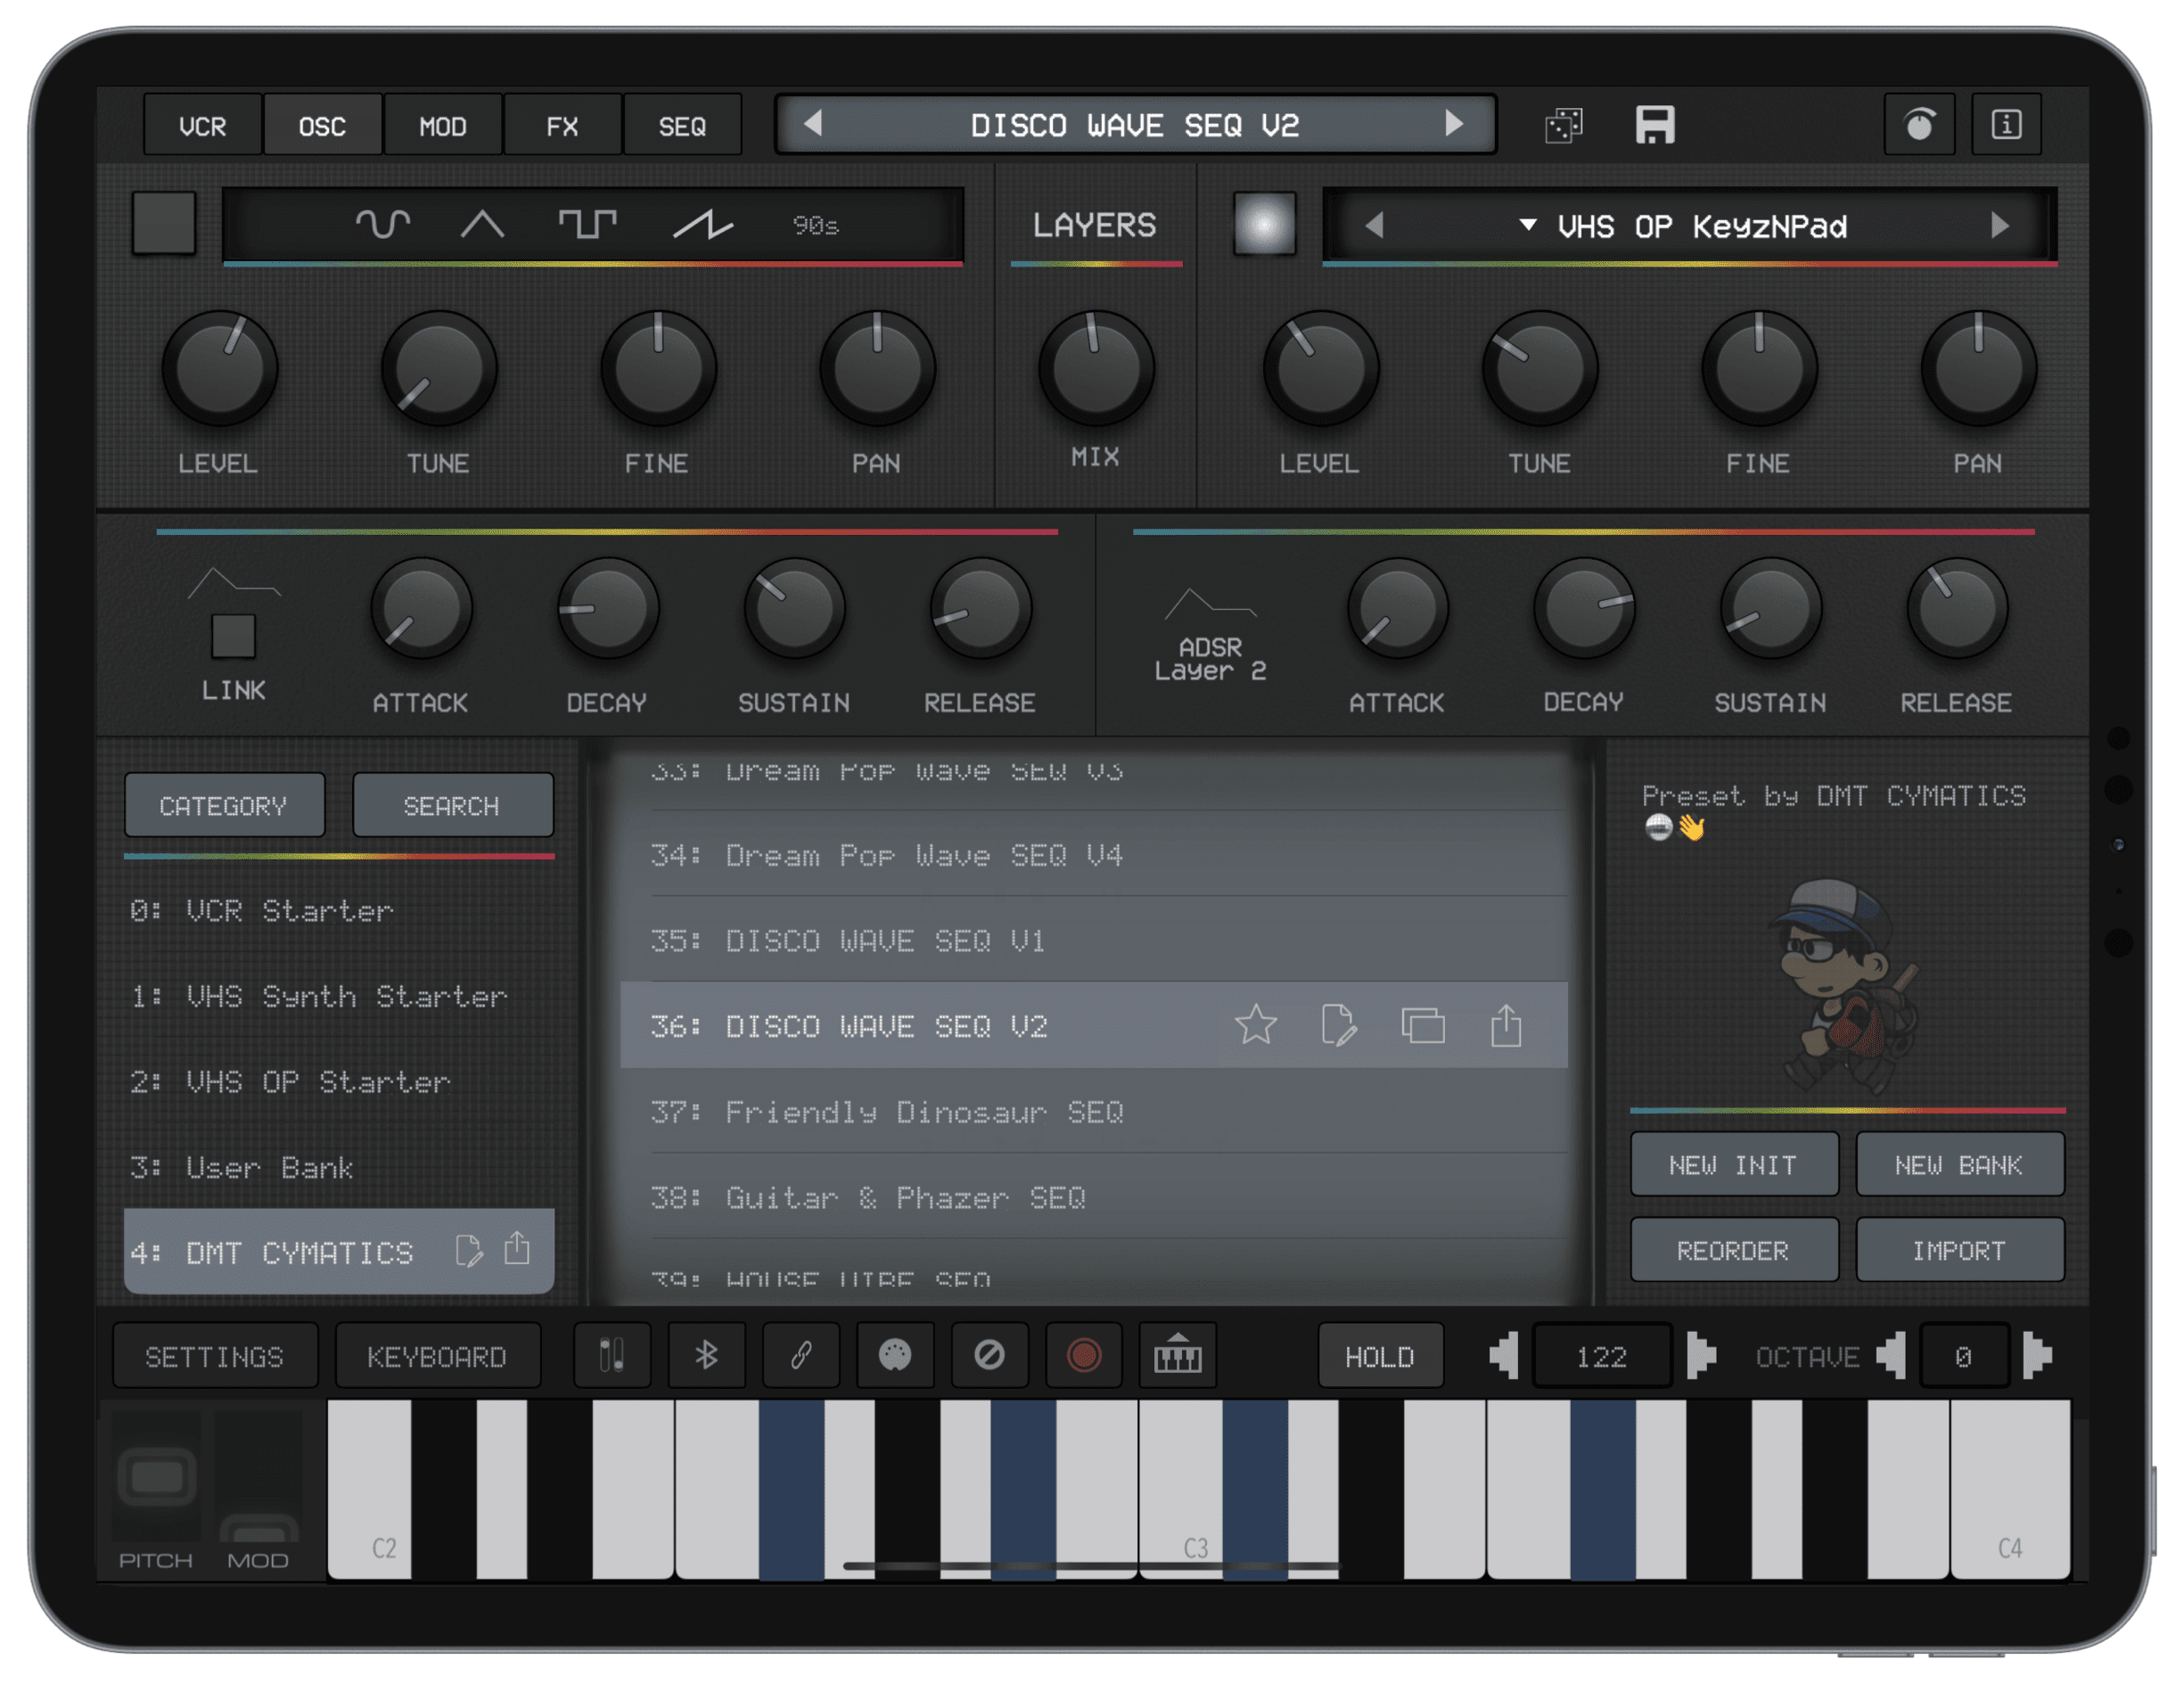Select the sawtooth waveform icon
The width and height of the screenshot is (2184, 1685).
point(703,224)
